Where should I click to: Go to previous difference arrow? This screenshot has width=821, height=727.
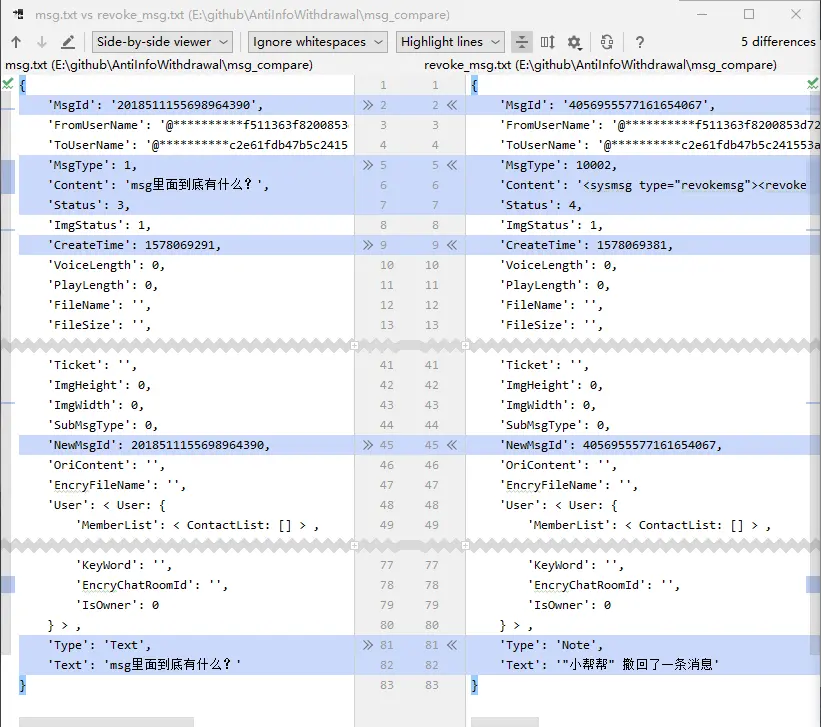point(16,42)
